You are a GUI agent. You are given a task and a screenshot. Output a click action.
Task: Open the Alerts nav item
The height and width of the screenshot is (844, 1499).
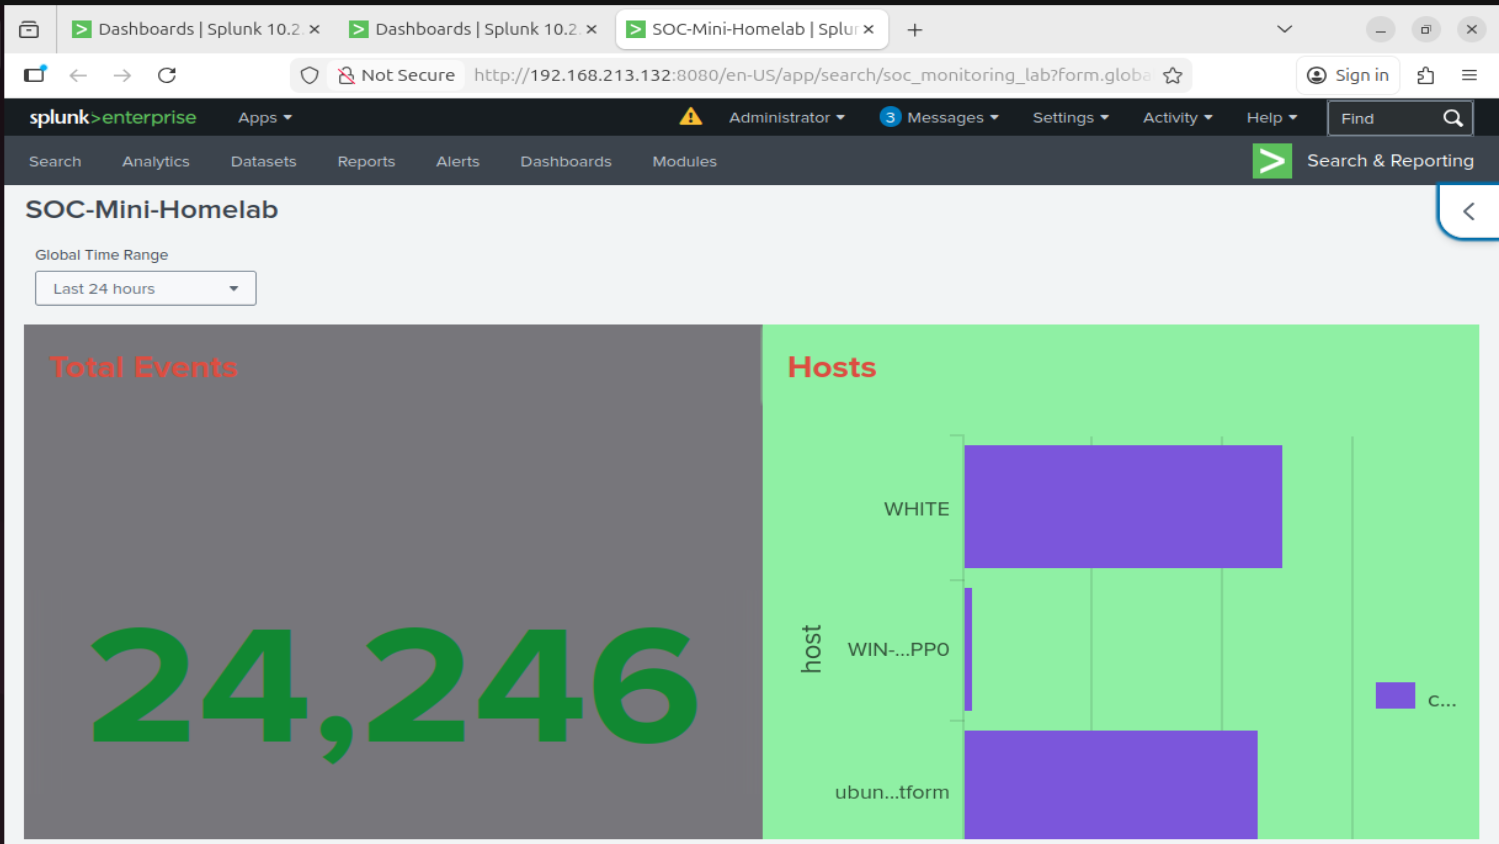tap(458, 161)
